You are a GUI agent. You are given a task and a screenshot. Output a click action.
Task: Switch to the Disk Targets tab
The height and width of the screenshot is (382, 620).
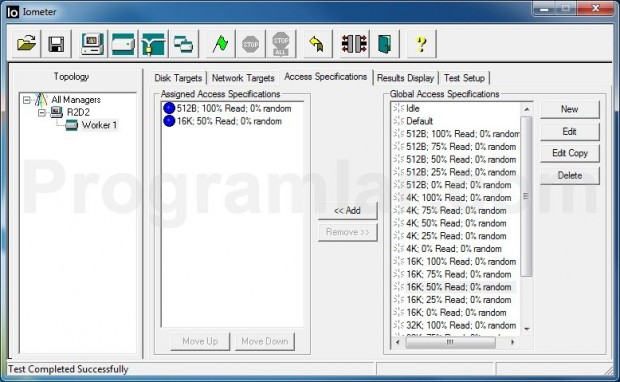(x=178, y=78)
